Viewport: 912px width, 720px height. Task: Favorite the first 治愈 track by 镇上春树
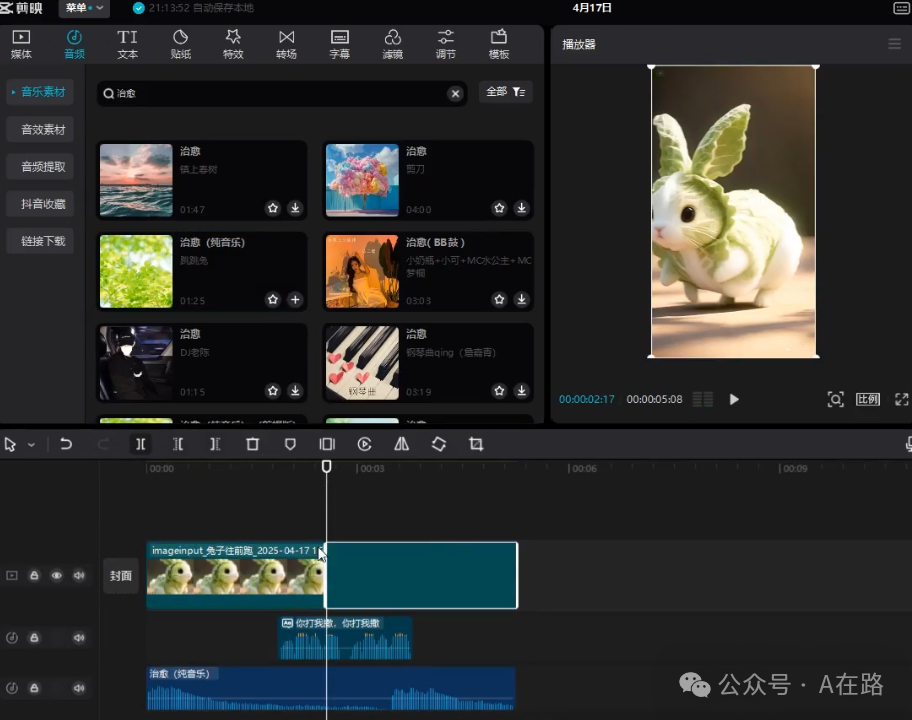[x=273, y=208]
